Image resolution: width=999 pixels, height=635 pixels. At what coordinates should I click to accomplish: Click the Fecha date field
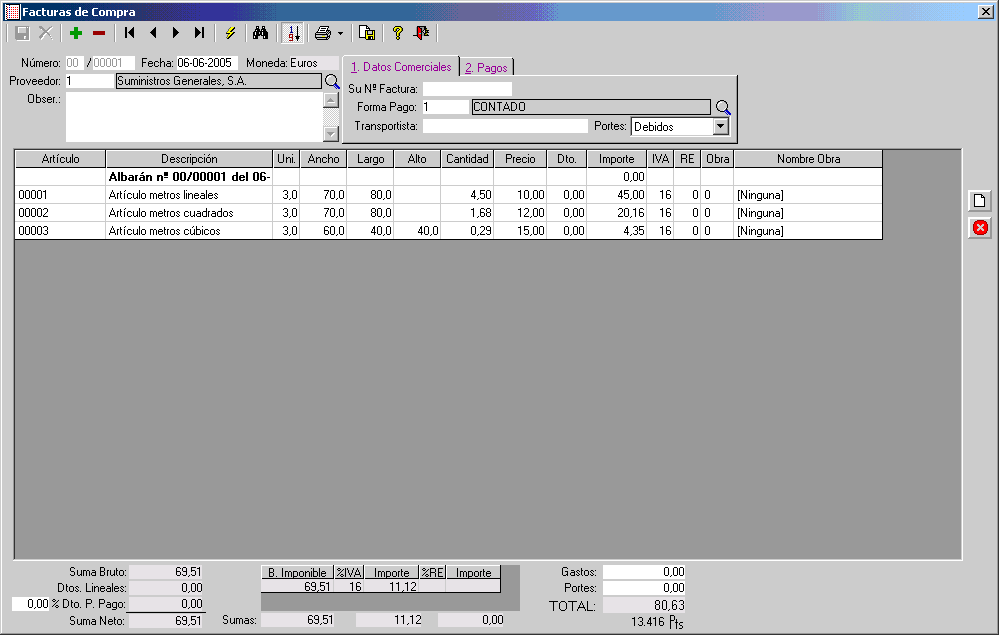(207, 63)
